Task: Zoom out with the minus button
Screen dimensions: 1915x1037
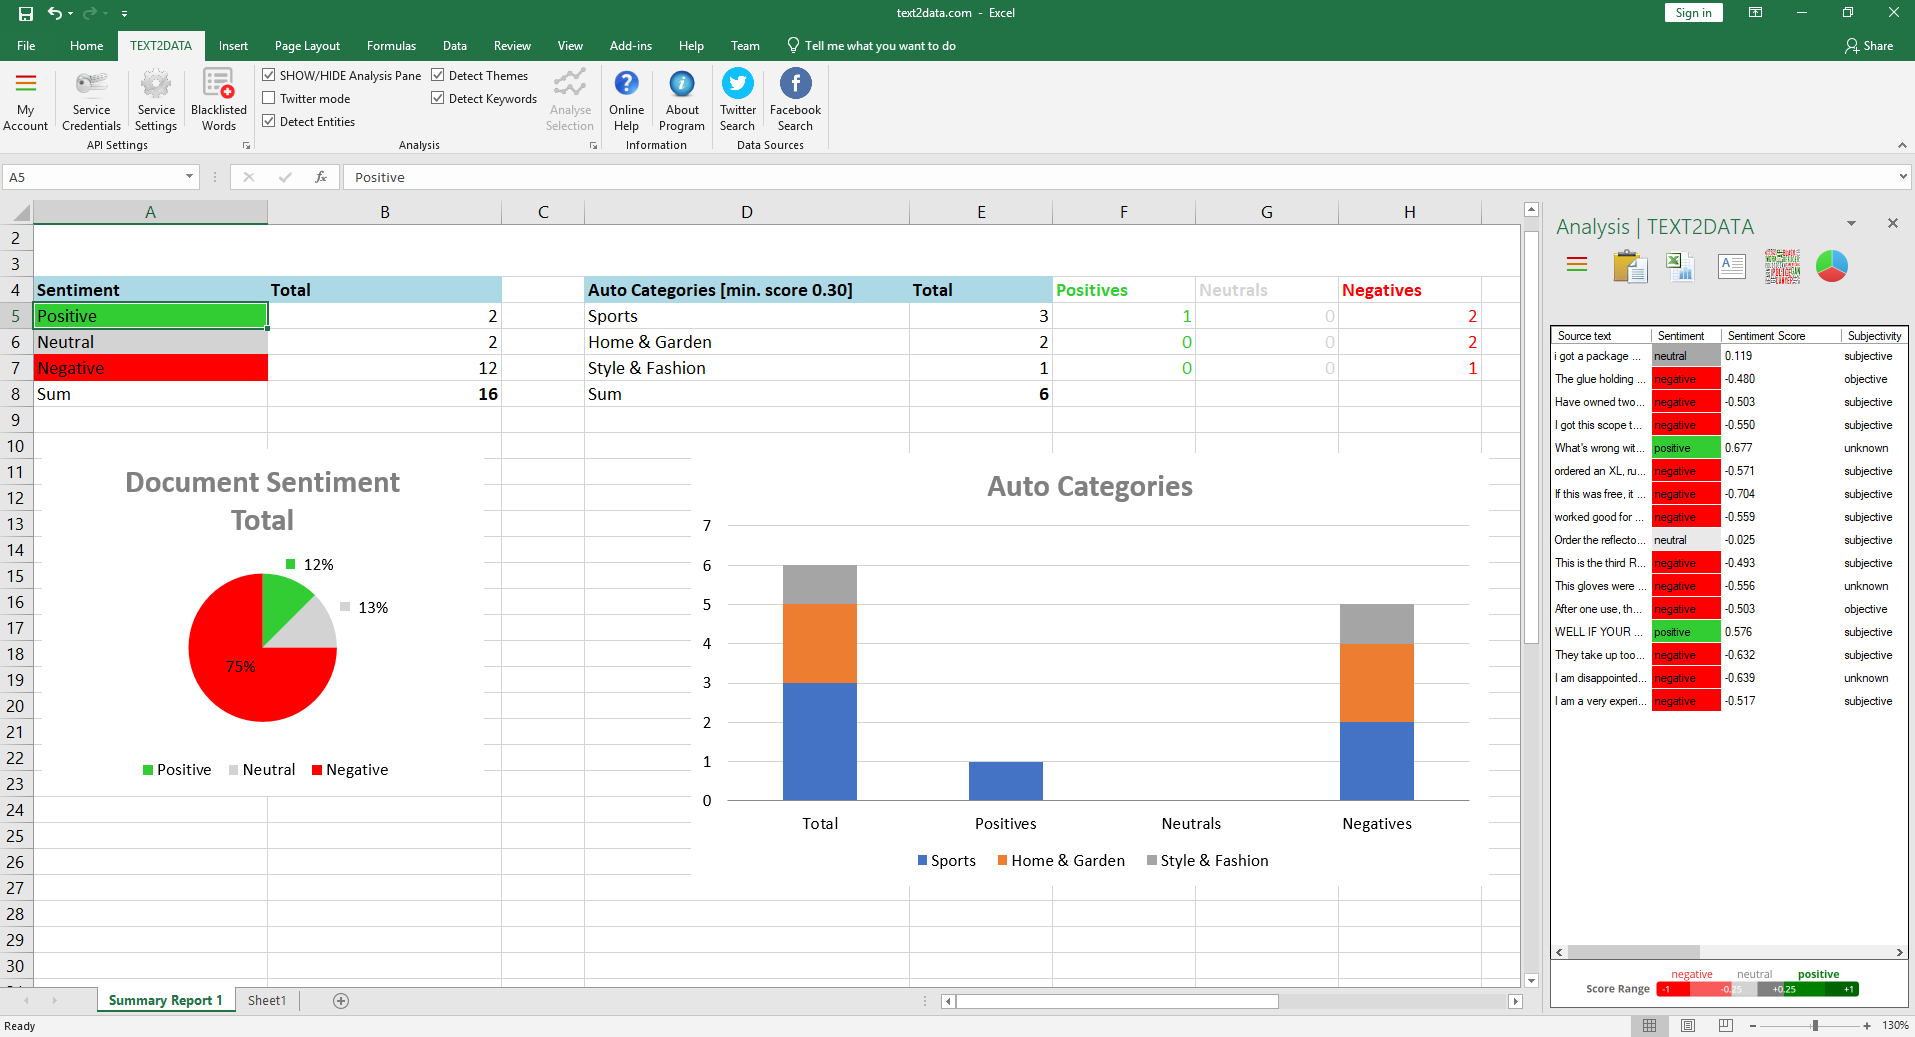Action: pyautogui.click(x=1753, y=1026)
